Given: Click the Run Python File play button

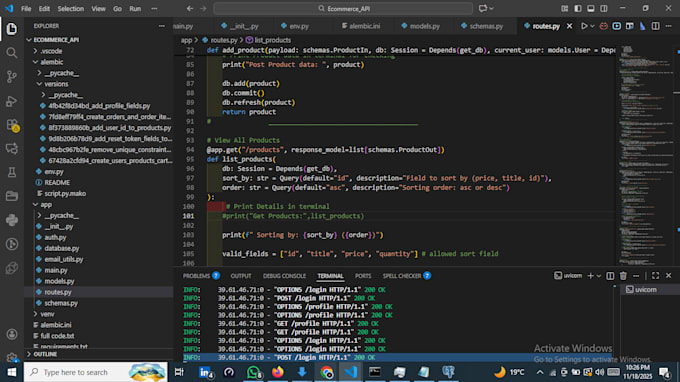Looking at the screenshot, I should pyautogui.click(x=584, y=26).
